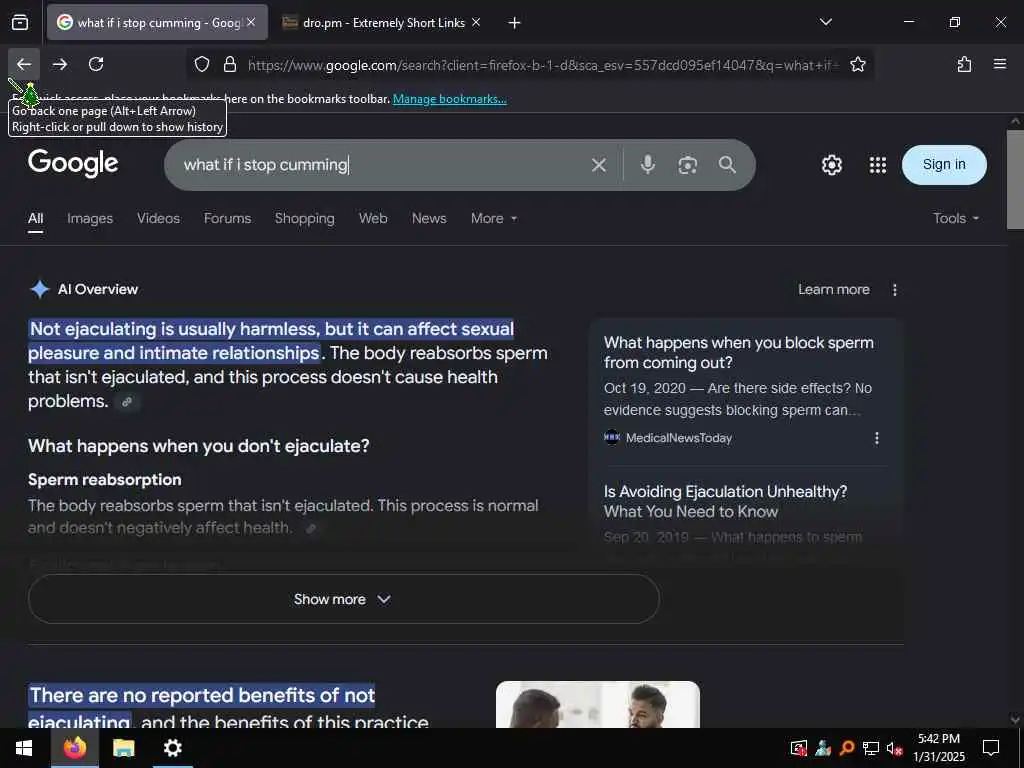This screenshot has width=1024, height=768.
Task: Open Google quick settings gear
Action: [831, 165]
